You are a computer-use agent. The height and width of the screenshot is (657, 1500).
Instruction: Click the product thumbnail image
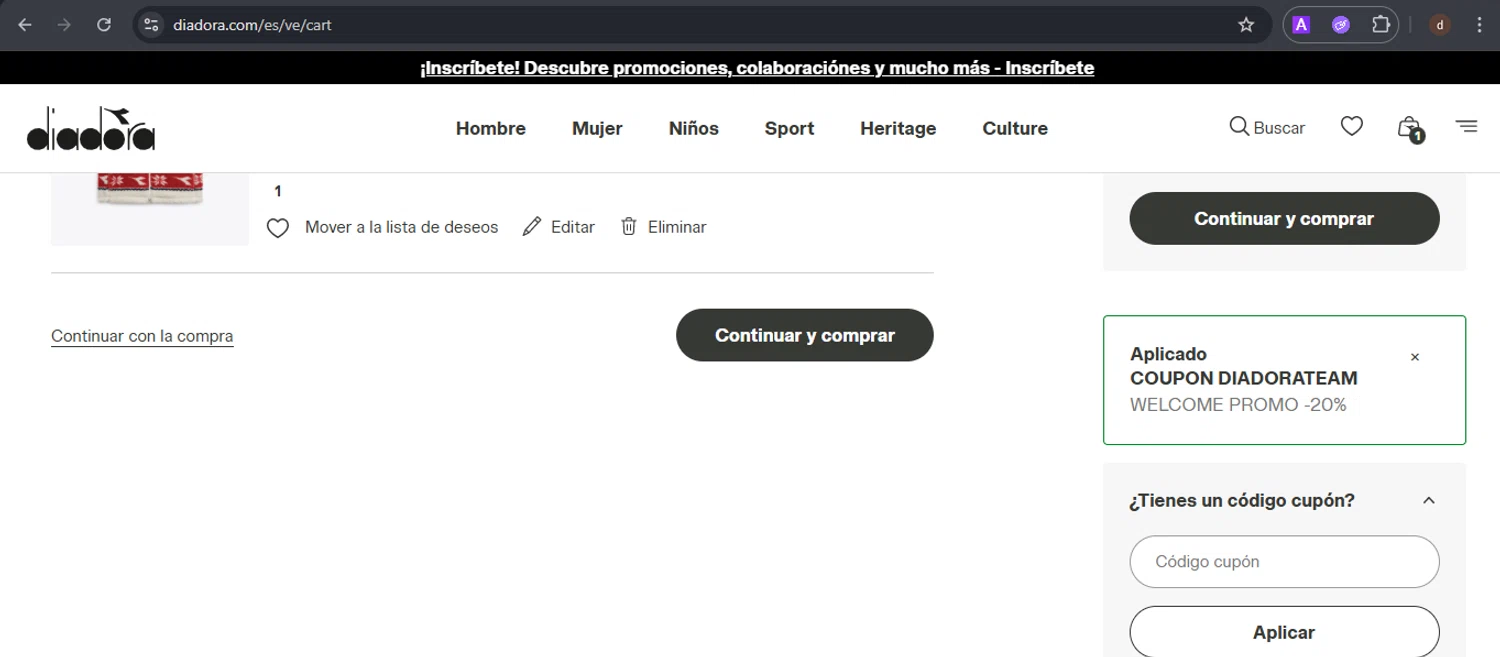click(x=150, y=209)
